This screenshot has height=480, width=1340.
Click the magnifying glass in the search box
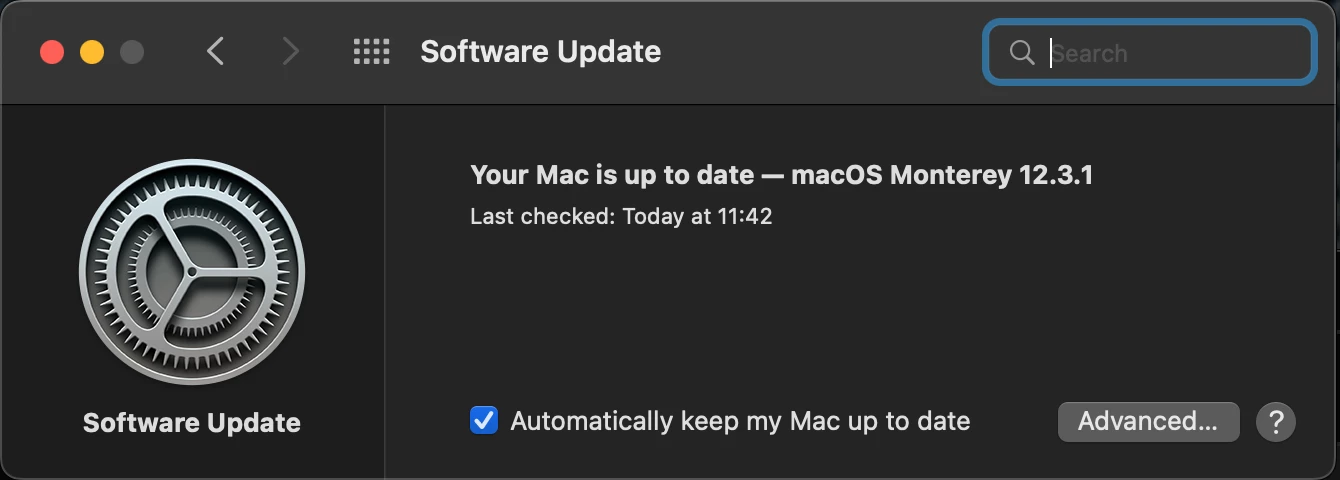click(1022, 52)
